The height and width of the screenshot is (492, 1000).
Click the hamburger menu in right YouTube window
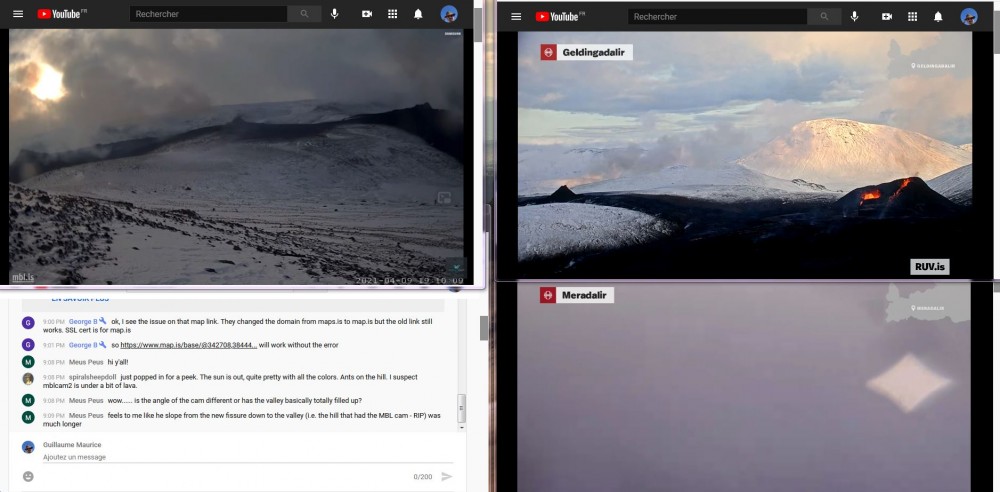click(x=516, y=17)
